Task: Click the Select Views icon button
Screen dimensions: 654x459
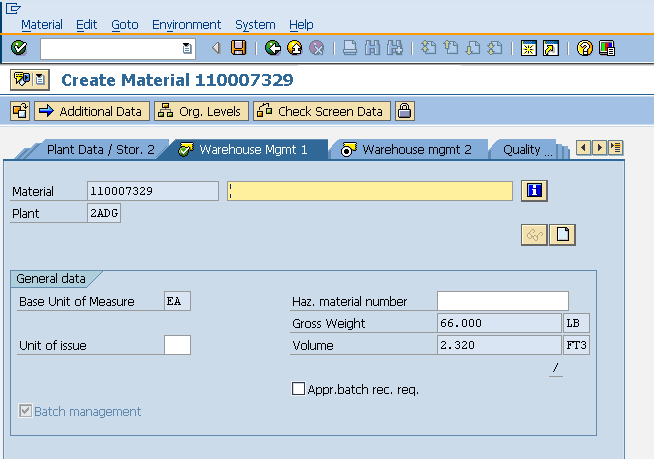Action: tap(20, 111)
